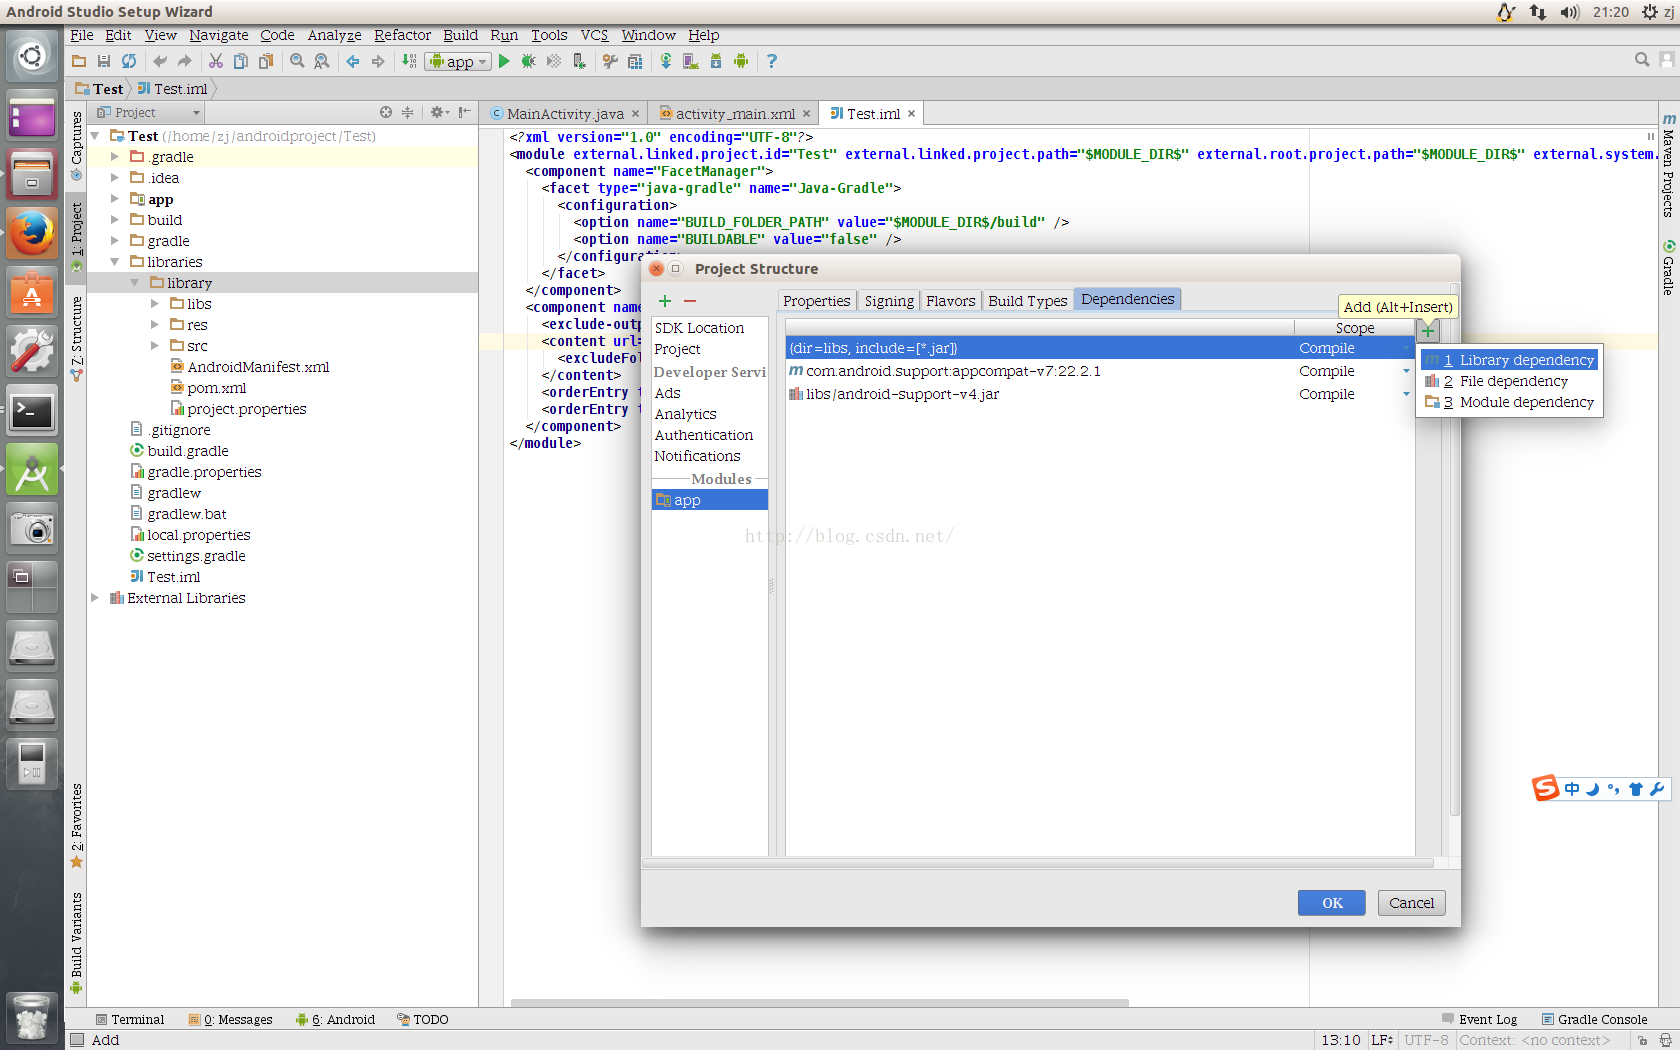Select Library dependency menu entry
The image size is (1680, 1050).
1510,360
